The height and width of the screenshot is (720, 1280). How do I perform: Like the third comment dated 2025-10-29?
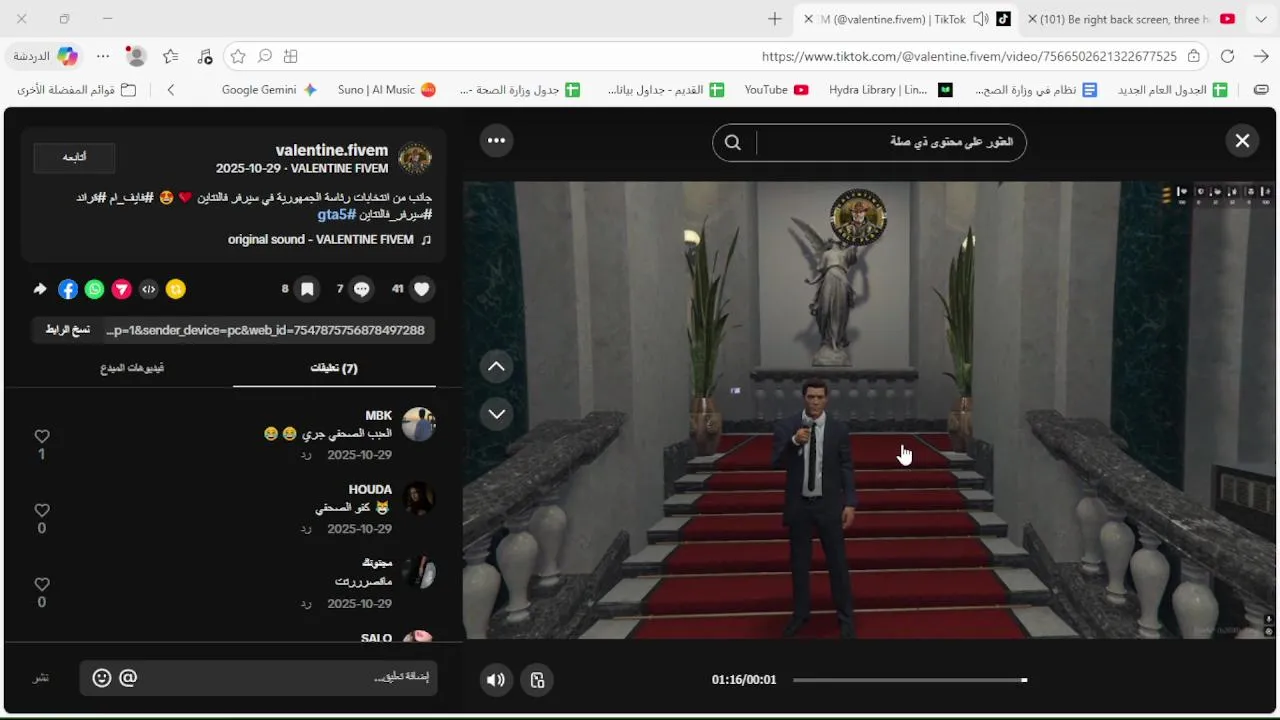pyautogui.click(x=42, y=585)
